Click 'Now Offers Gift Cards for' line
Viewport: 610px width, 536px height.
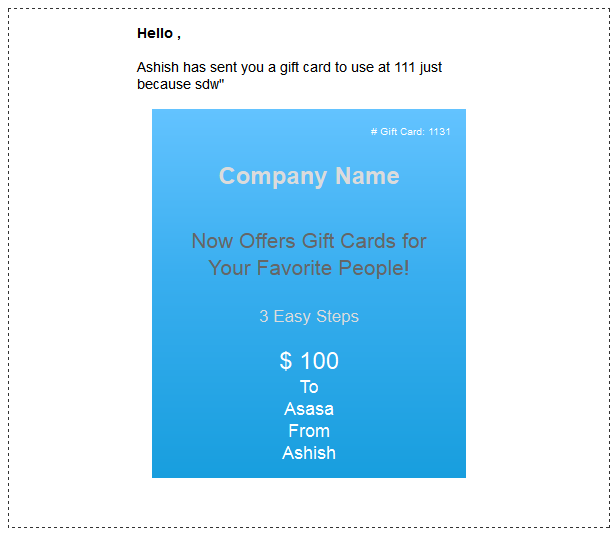coord(309,241)
